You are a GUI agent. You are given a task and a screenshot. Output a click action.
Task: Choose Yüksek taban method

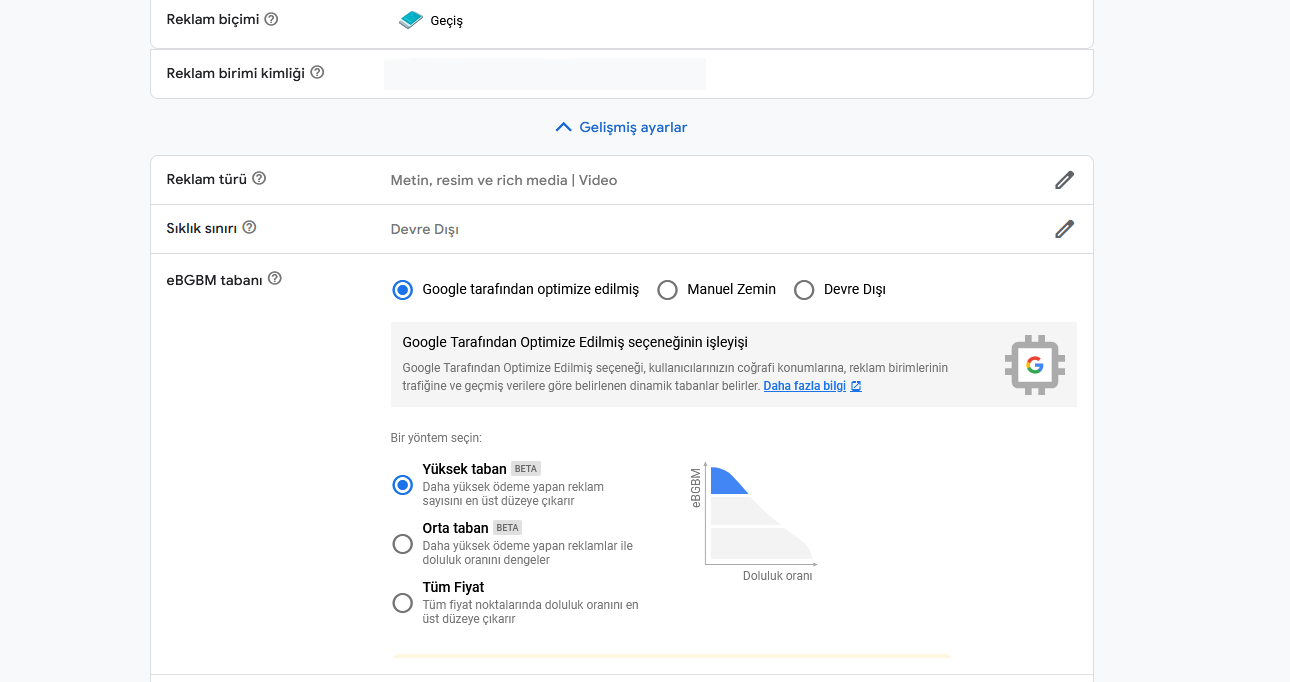[x=402, y=485]
